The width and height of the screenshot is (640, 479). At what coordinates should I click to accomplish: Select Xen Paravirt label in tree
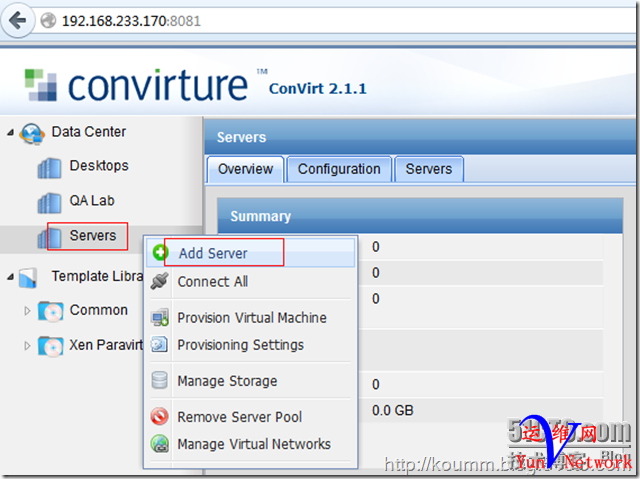coord(106,345)
